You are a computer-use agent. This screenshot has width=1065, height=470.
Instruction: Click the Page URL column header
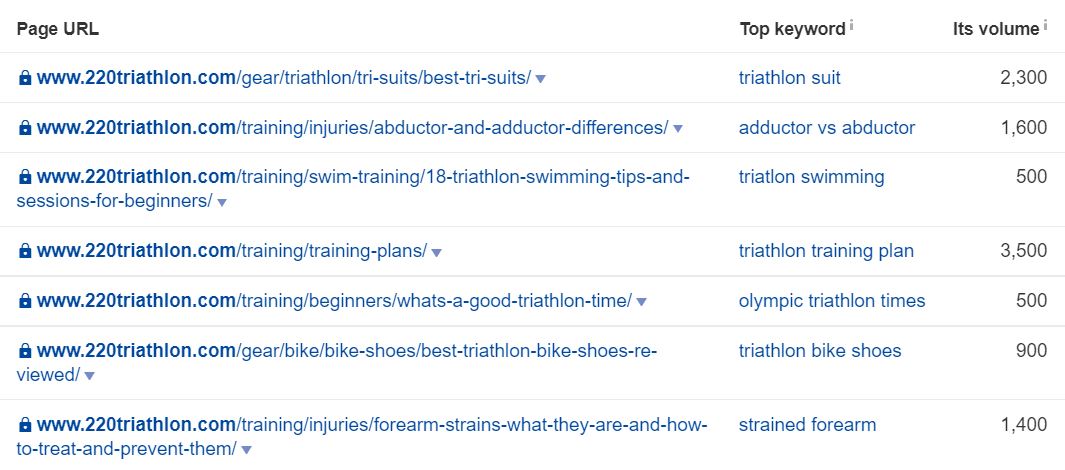point(58,29)
